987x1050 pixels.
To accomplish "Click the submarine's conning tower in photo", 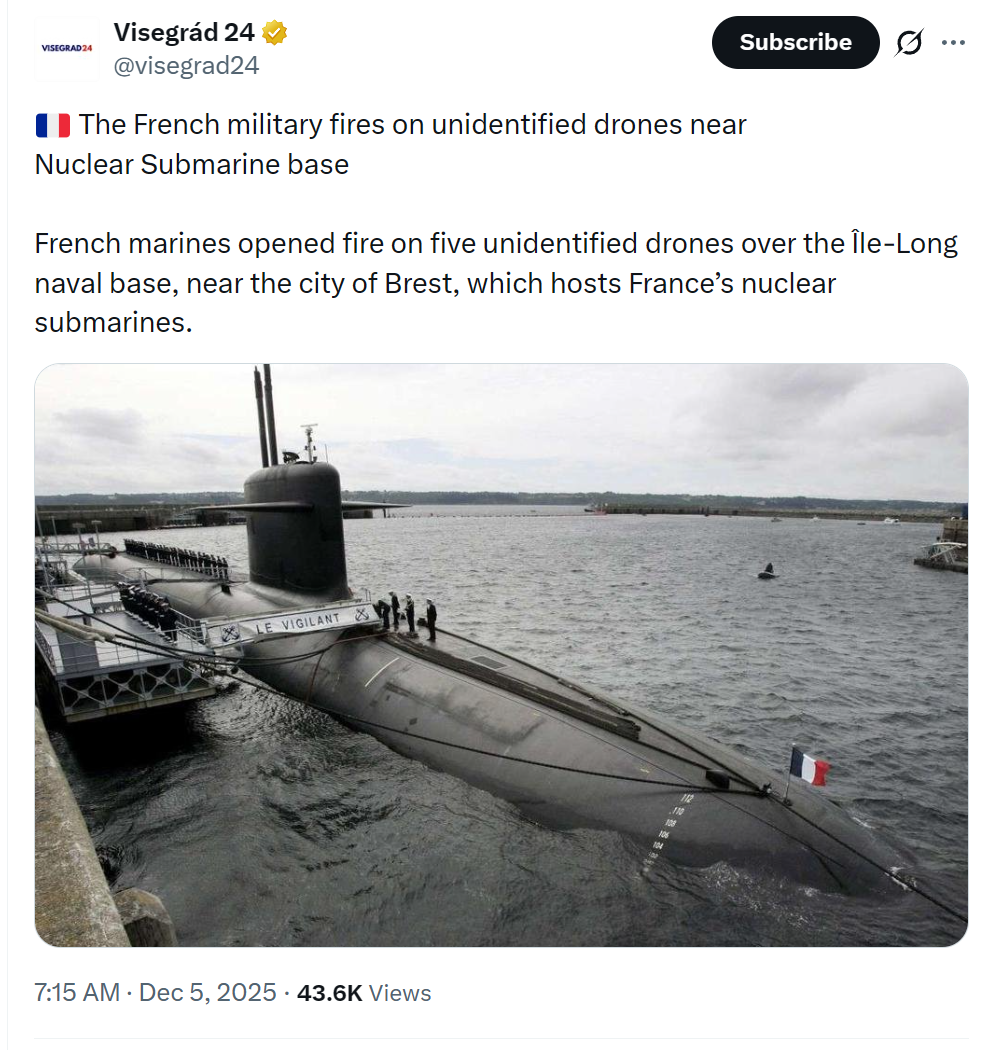I will click(x=297, y=528).
